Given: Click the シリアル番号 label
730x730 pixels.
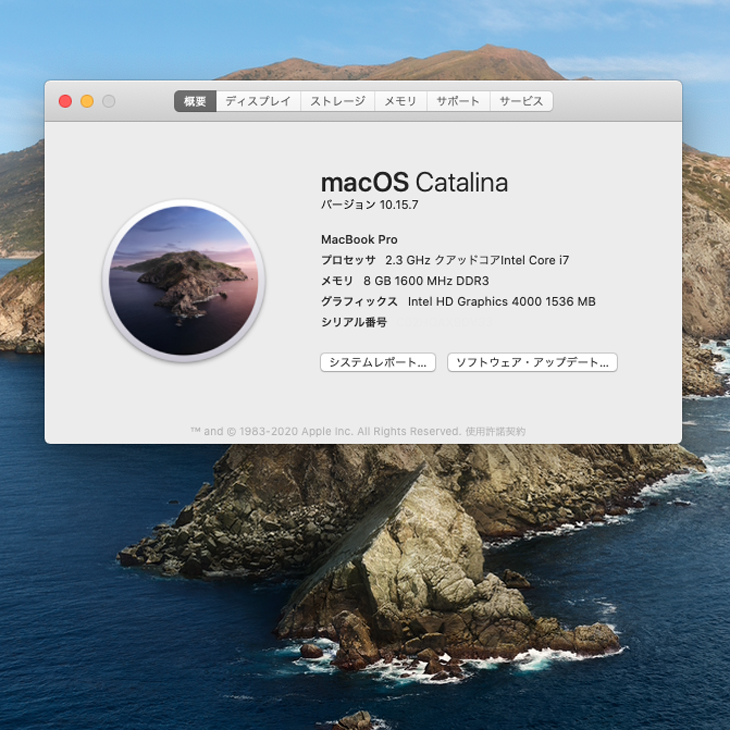Looking at the screenshot, I should (354, 322).
